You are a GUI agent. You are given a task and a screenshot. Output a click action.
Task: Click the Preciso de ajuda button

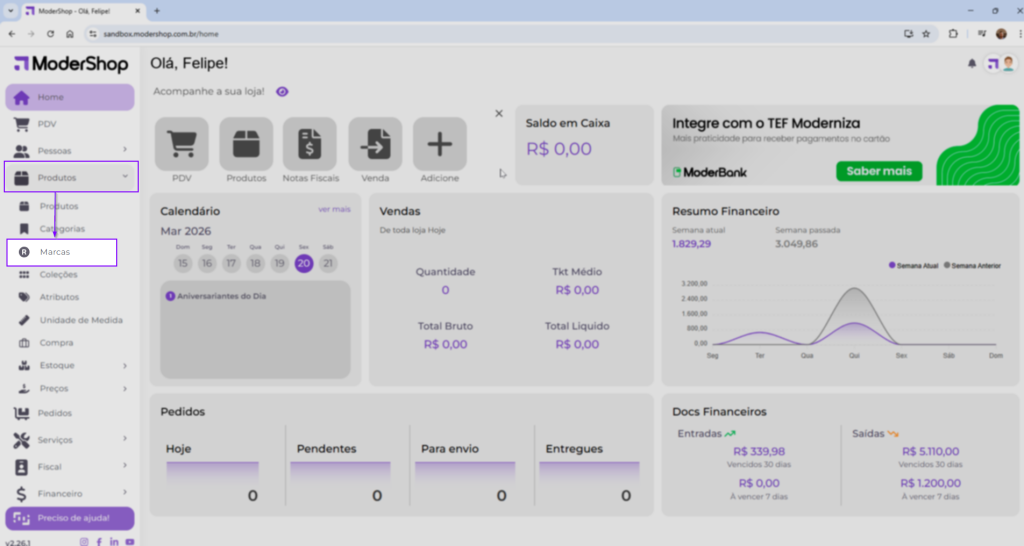pos(70,518)
